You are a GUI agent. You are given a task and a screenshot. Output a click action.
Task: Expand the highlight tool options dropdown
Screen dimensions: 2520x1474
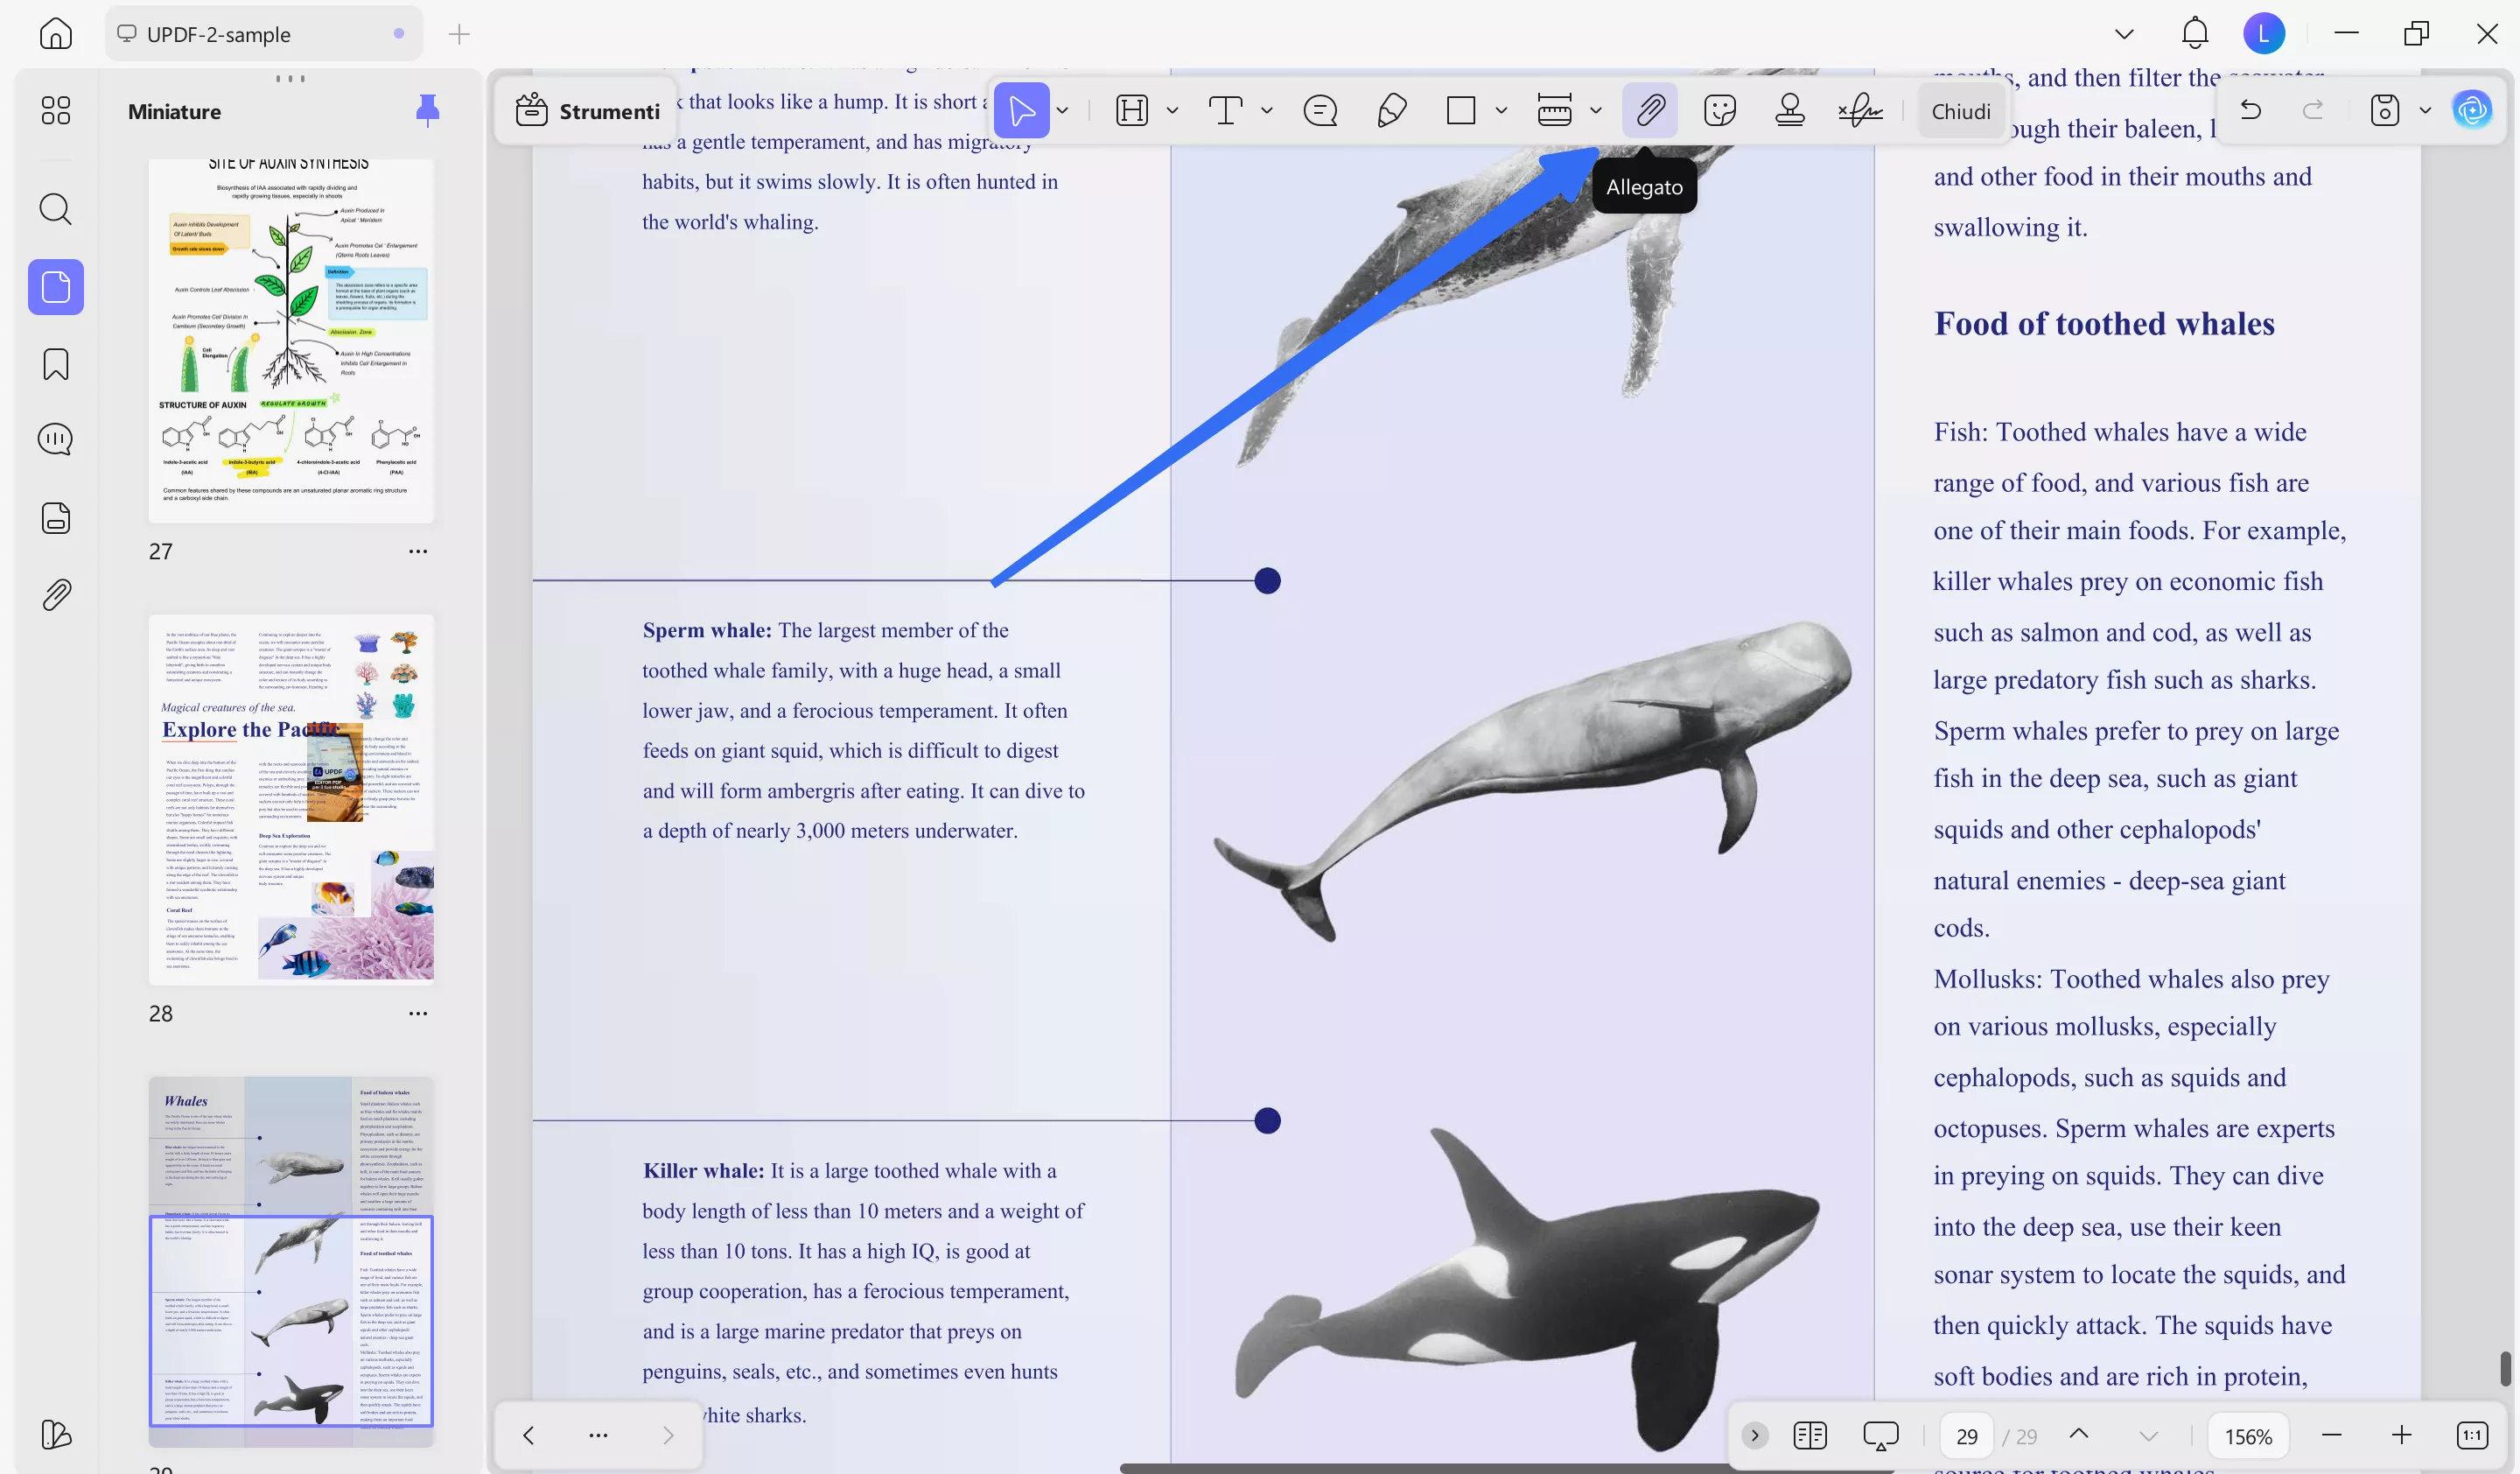tap(1172, 110)
